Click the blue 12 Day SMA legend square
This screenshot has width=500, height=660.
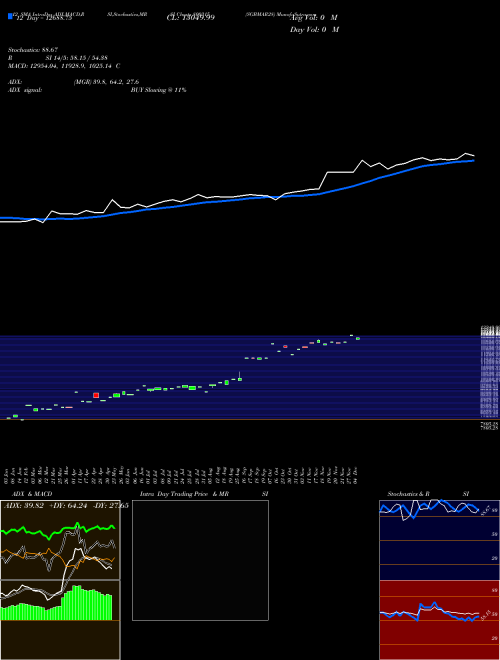click(10, 16)
